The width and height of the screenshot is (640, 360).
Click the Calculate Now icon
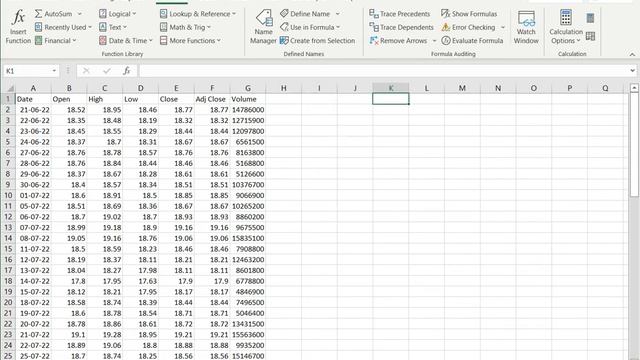tap(590, 18)
